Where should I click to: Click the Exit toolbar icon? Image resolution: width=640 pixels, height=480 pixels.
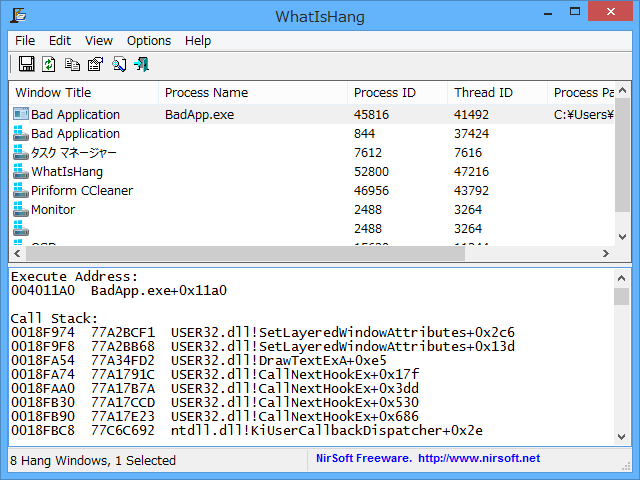[142, 64]
